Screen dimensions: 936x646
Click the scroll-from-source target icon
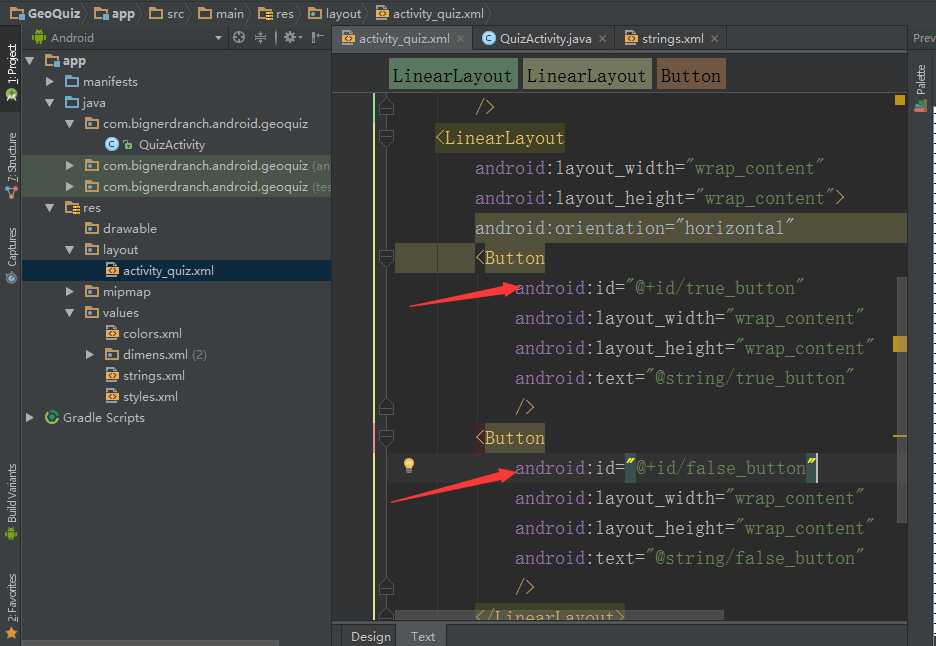pyautogui.click(x=239, y=38)
